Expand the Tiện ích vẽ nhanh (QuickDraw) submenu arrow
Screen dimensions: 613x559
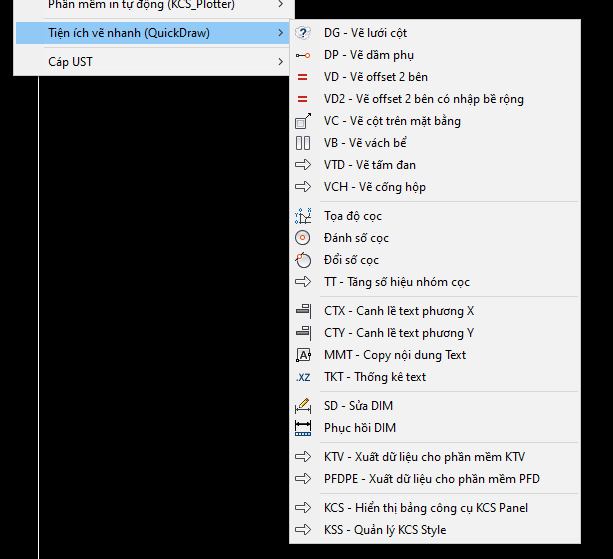click(280, 33)
